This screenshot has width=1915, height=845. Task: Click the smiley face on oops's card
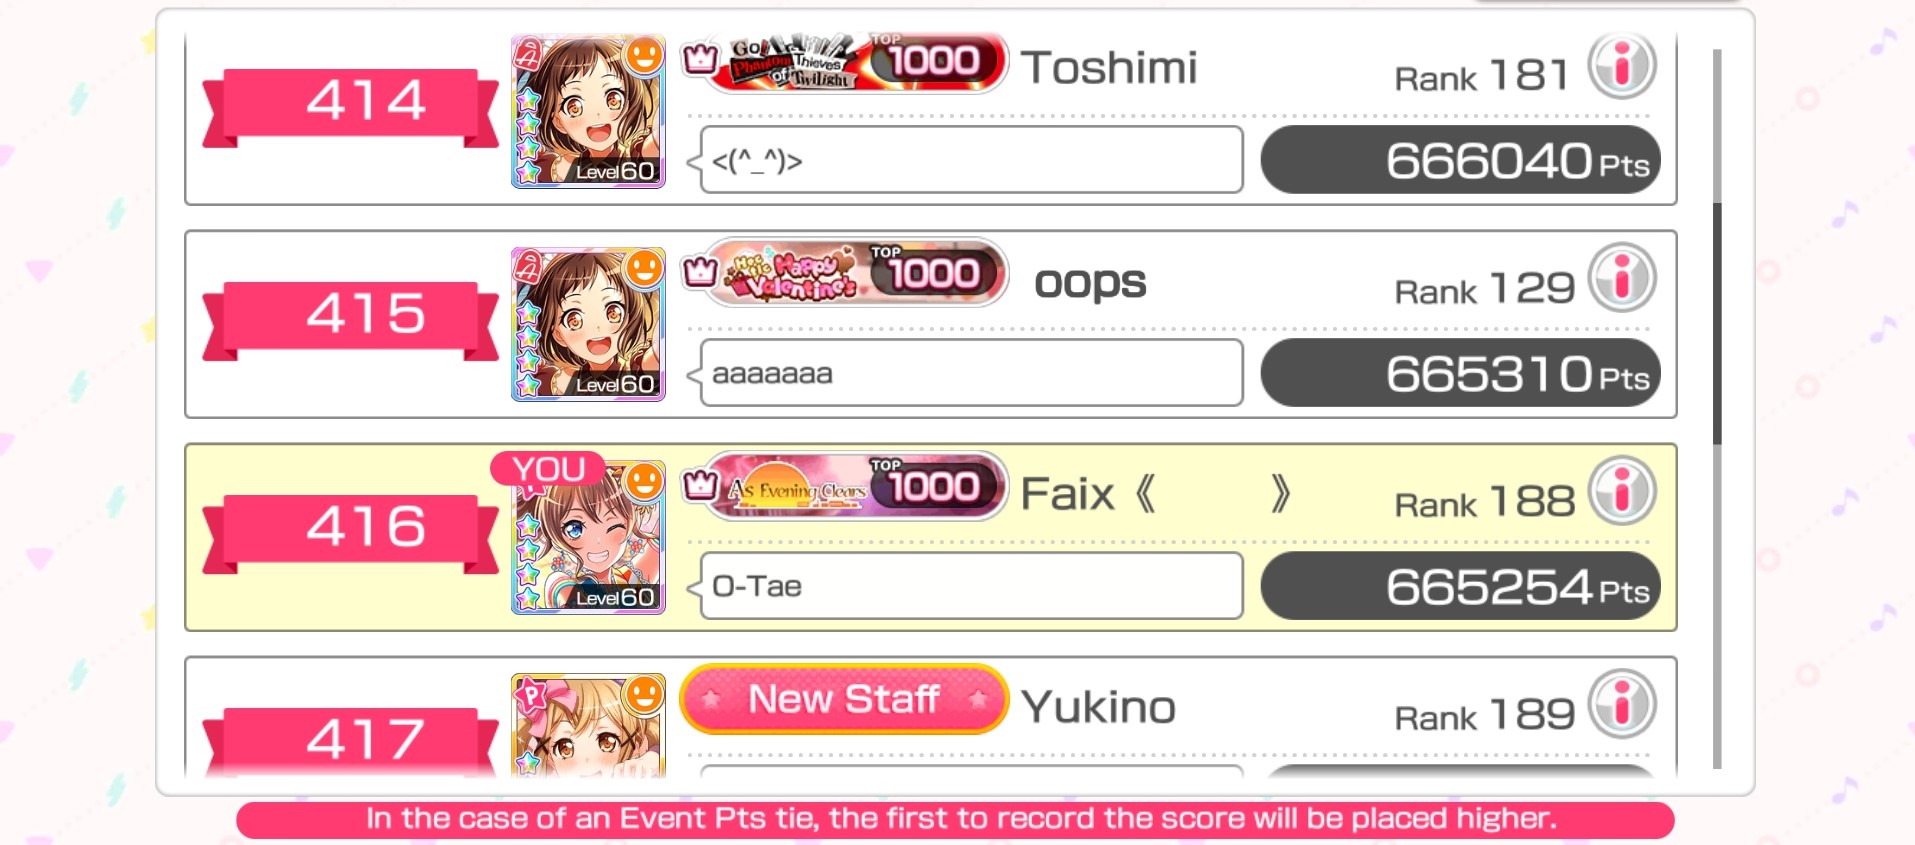click(644, 269)
